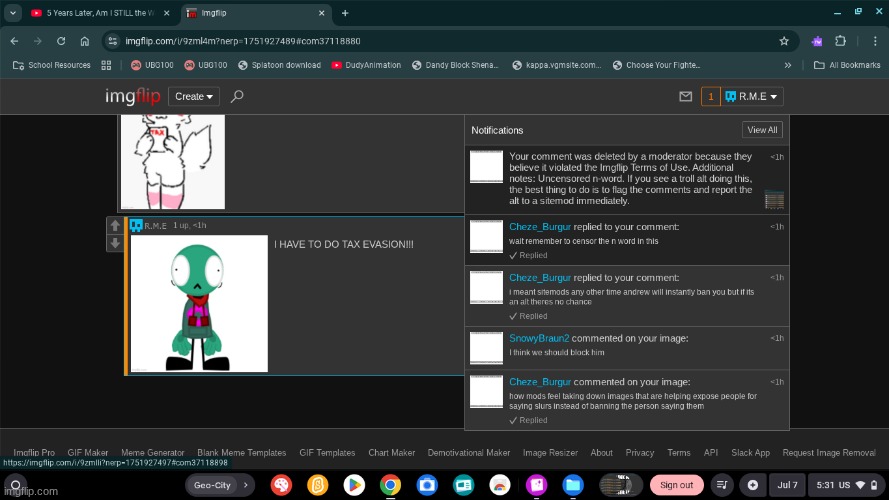
Task: Downvote the TAX EVASION comment
Action: [115, 243]
